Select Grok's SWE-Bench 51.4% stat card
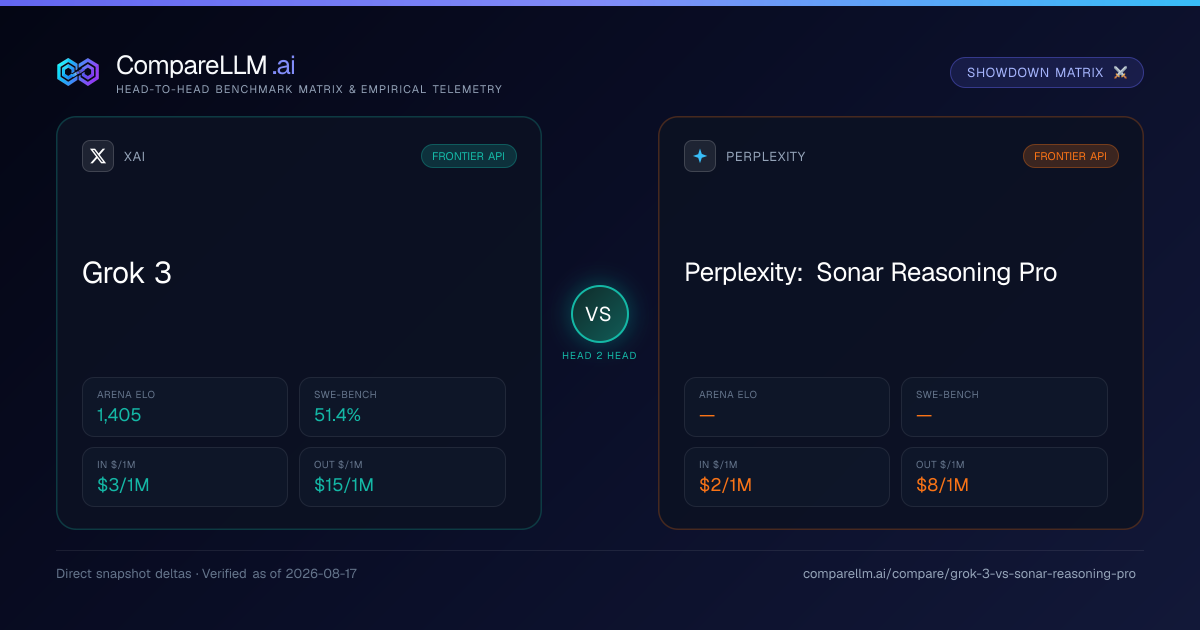The width and height of the screenshot is (1200, 630). click(402, 407)
